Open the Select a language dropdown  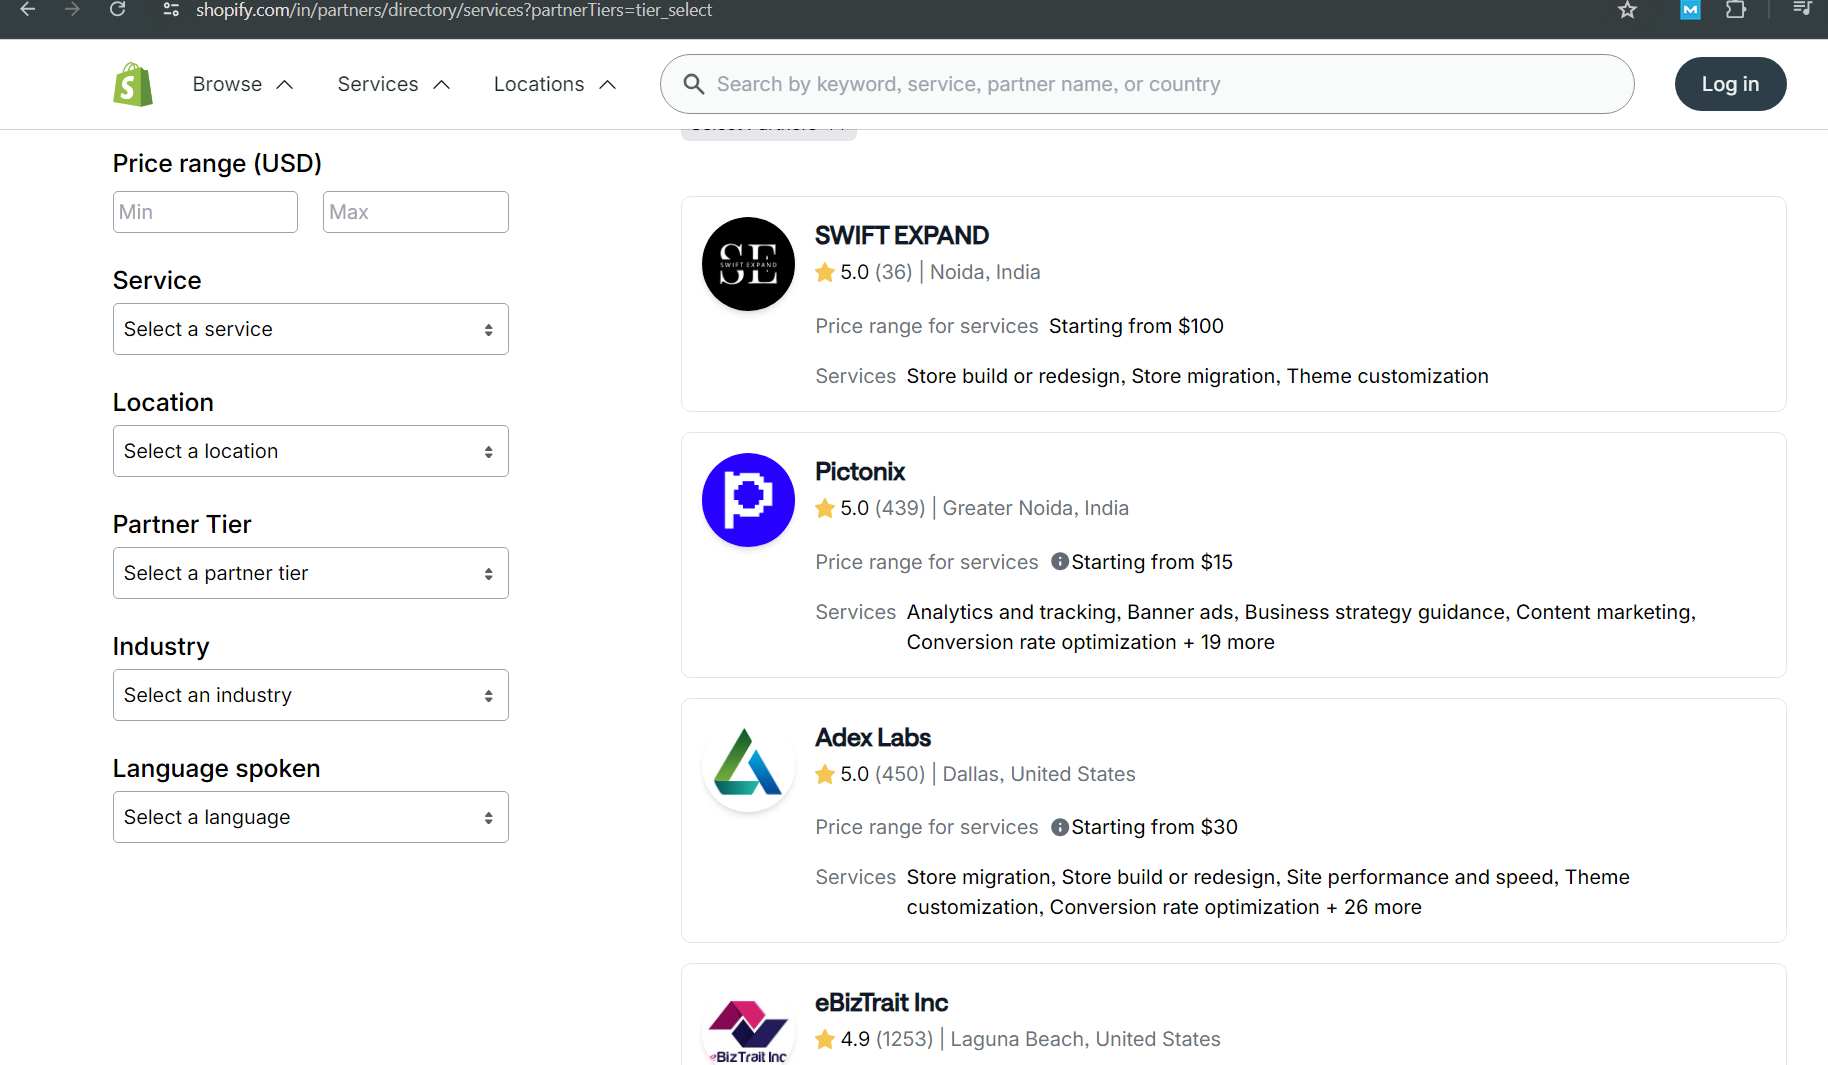point(310,817)
